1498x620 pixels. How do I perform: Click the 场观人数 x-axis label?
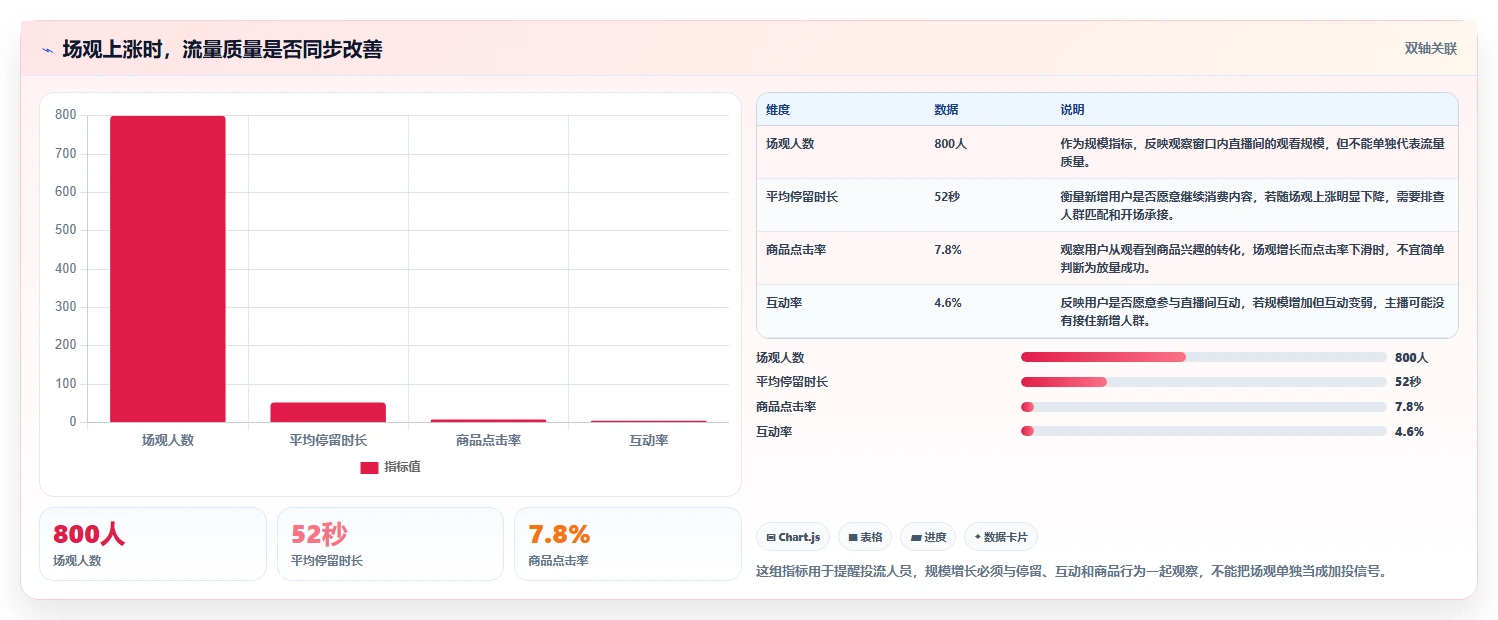click(168, 440)
